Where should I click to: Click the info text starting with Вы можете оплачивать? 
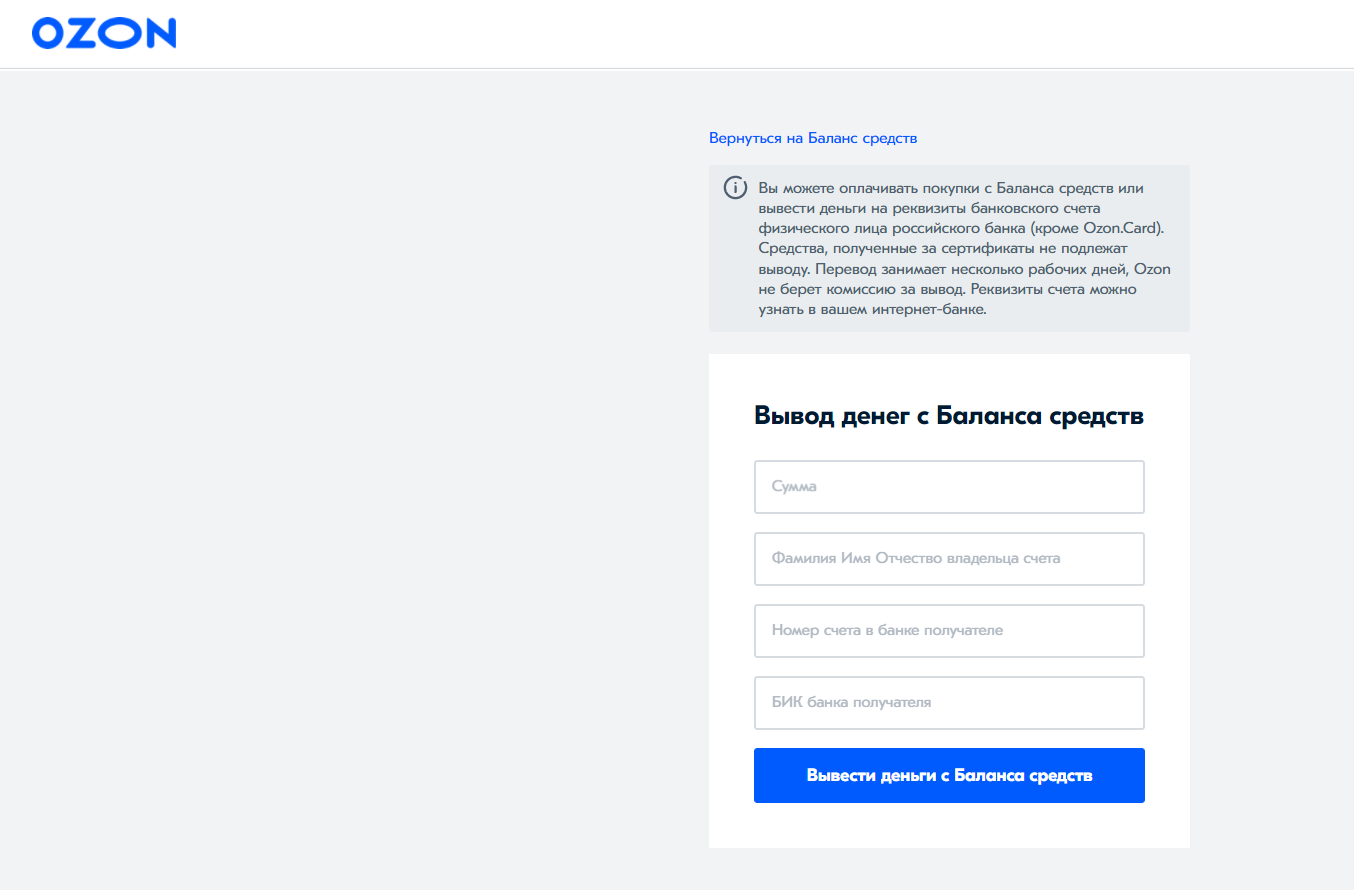pos(965,249)
